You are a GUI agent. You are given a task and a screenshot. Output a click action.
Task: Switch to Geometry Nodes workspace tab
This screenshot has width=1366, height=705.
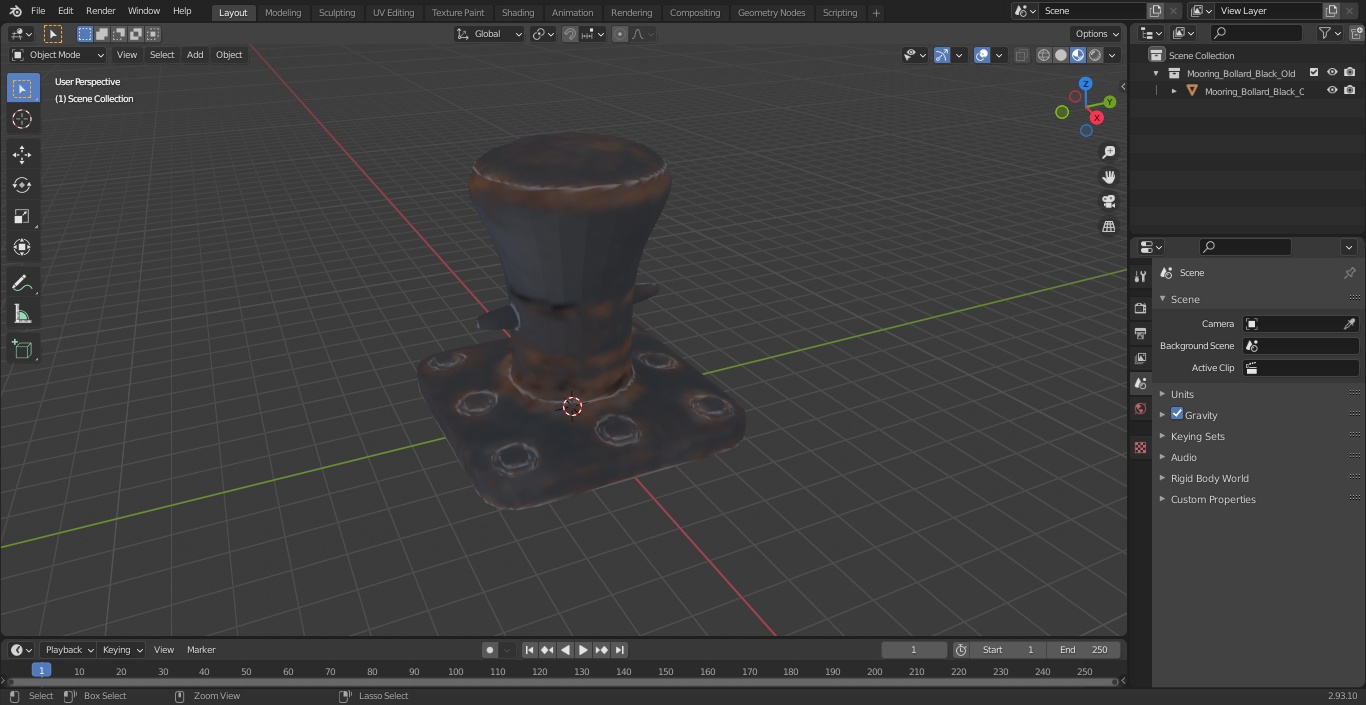coord(771,13)
